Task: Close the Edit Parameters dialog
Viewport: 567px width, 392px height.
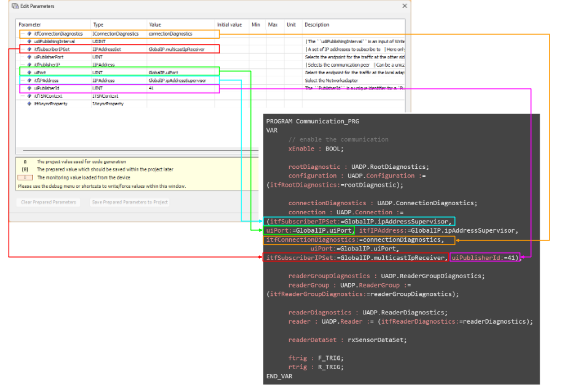Action: 405,6
